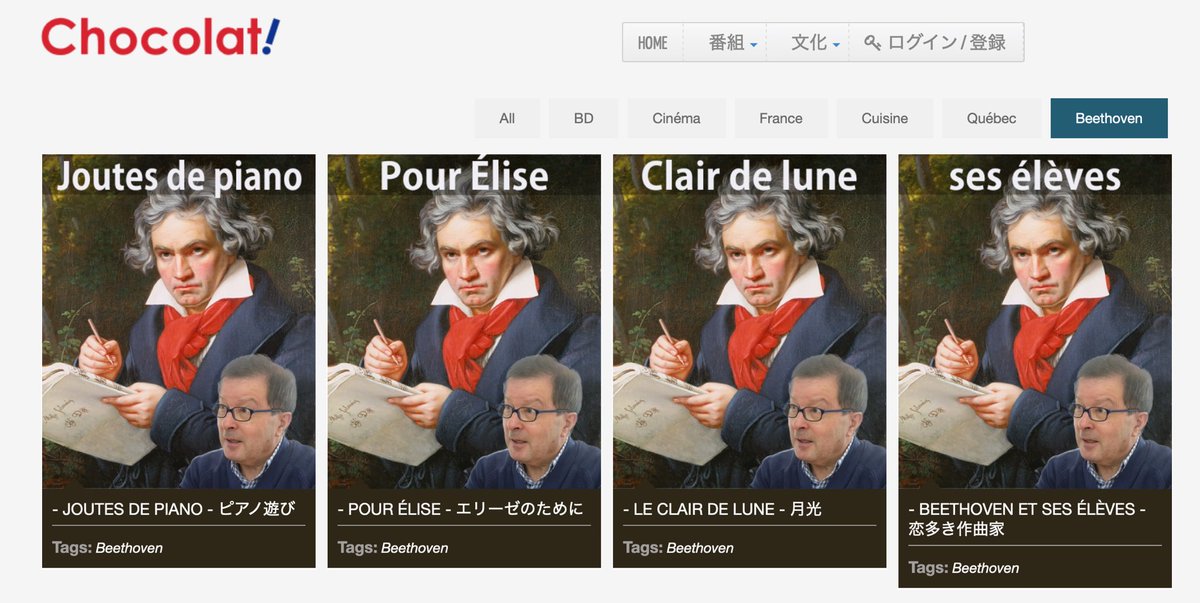Open the HOME navigation item
This screenshot has width=1200, height=603.
(653, 43)
